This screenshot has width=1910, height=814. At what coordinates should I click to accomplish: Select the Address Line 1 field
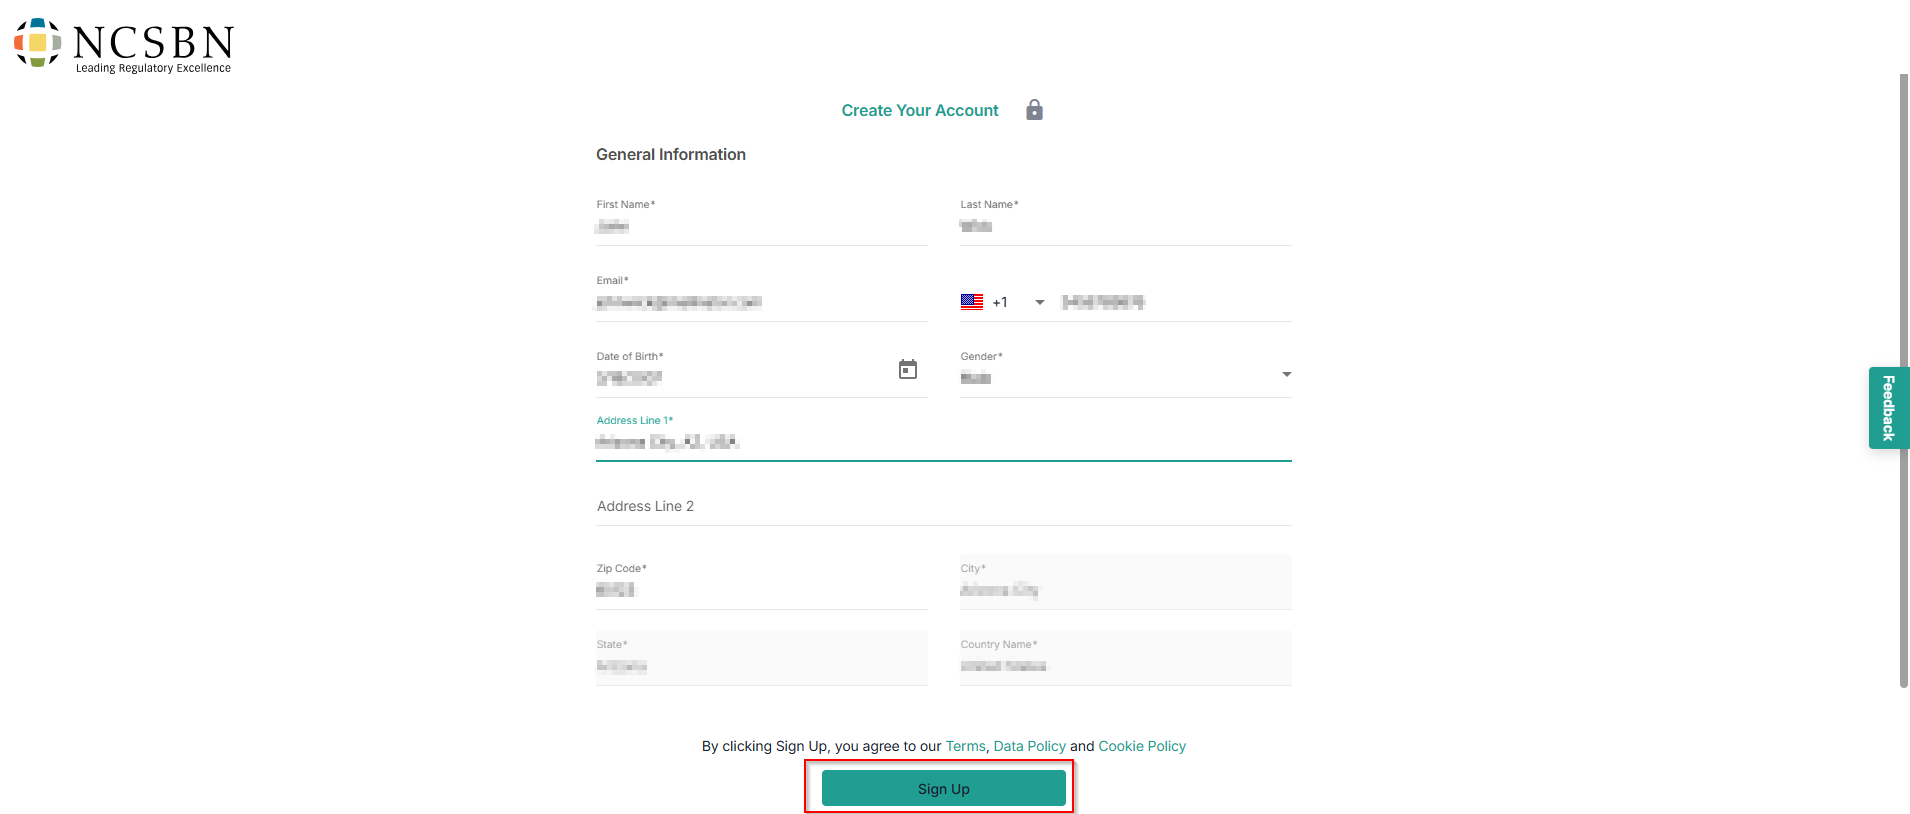click(942, 442)
